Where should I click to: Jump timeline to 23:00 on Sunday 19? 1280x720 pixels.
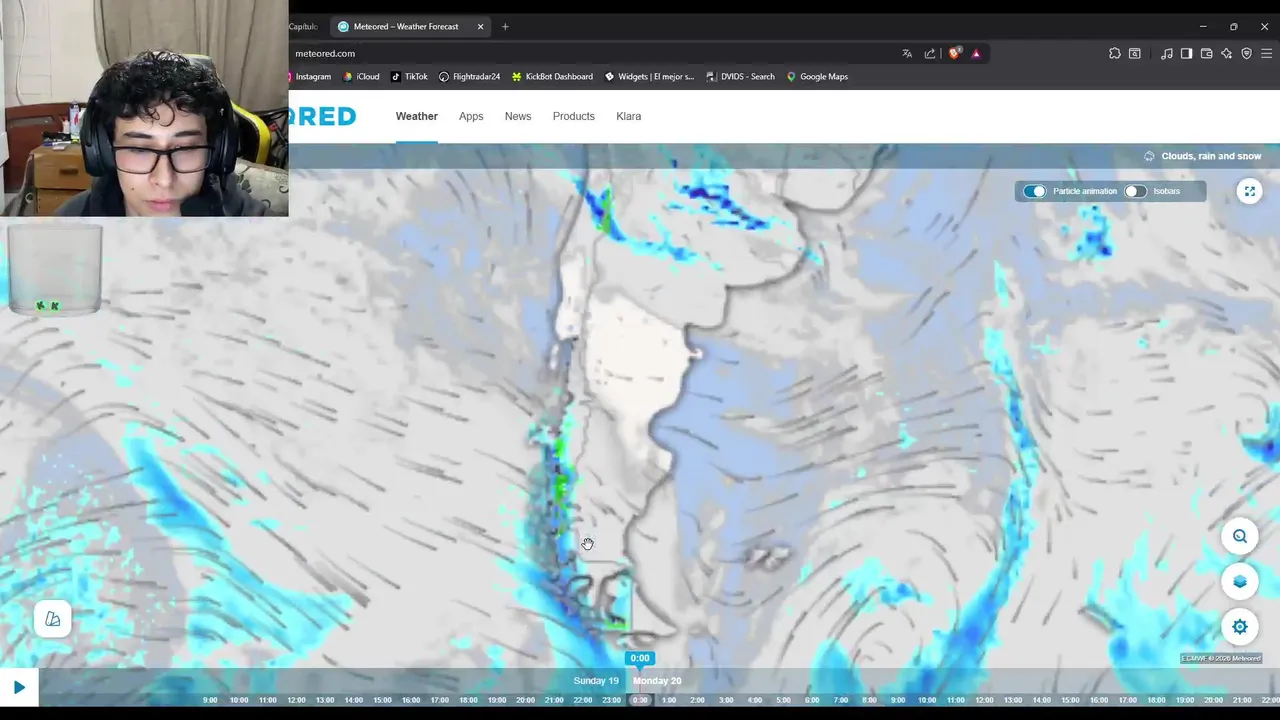click(x=611, y=700)
